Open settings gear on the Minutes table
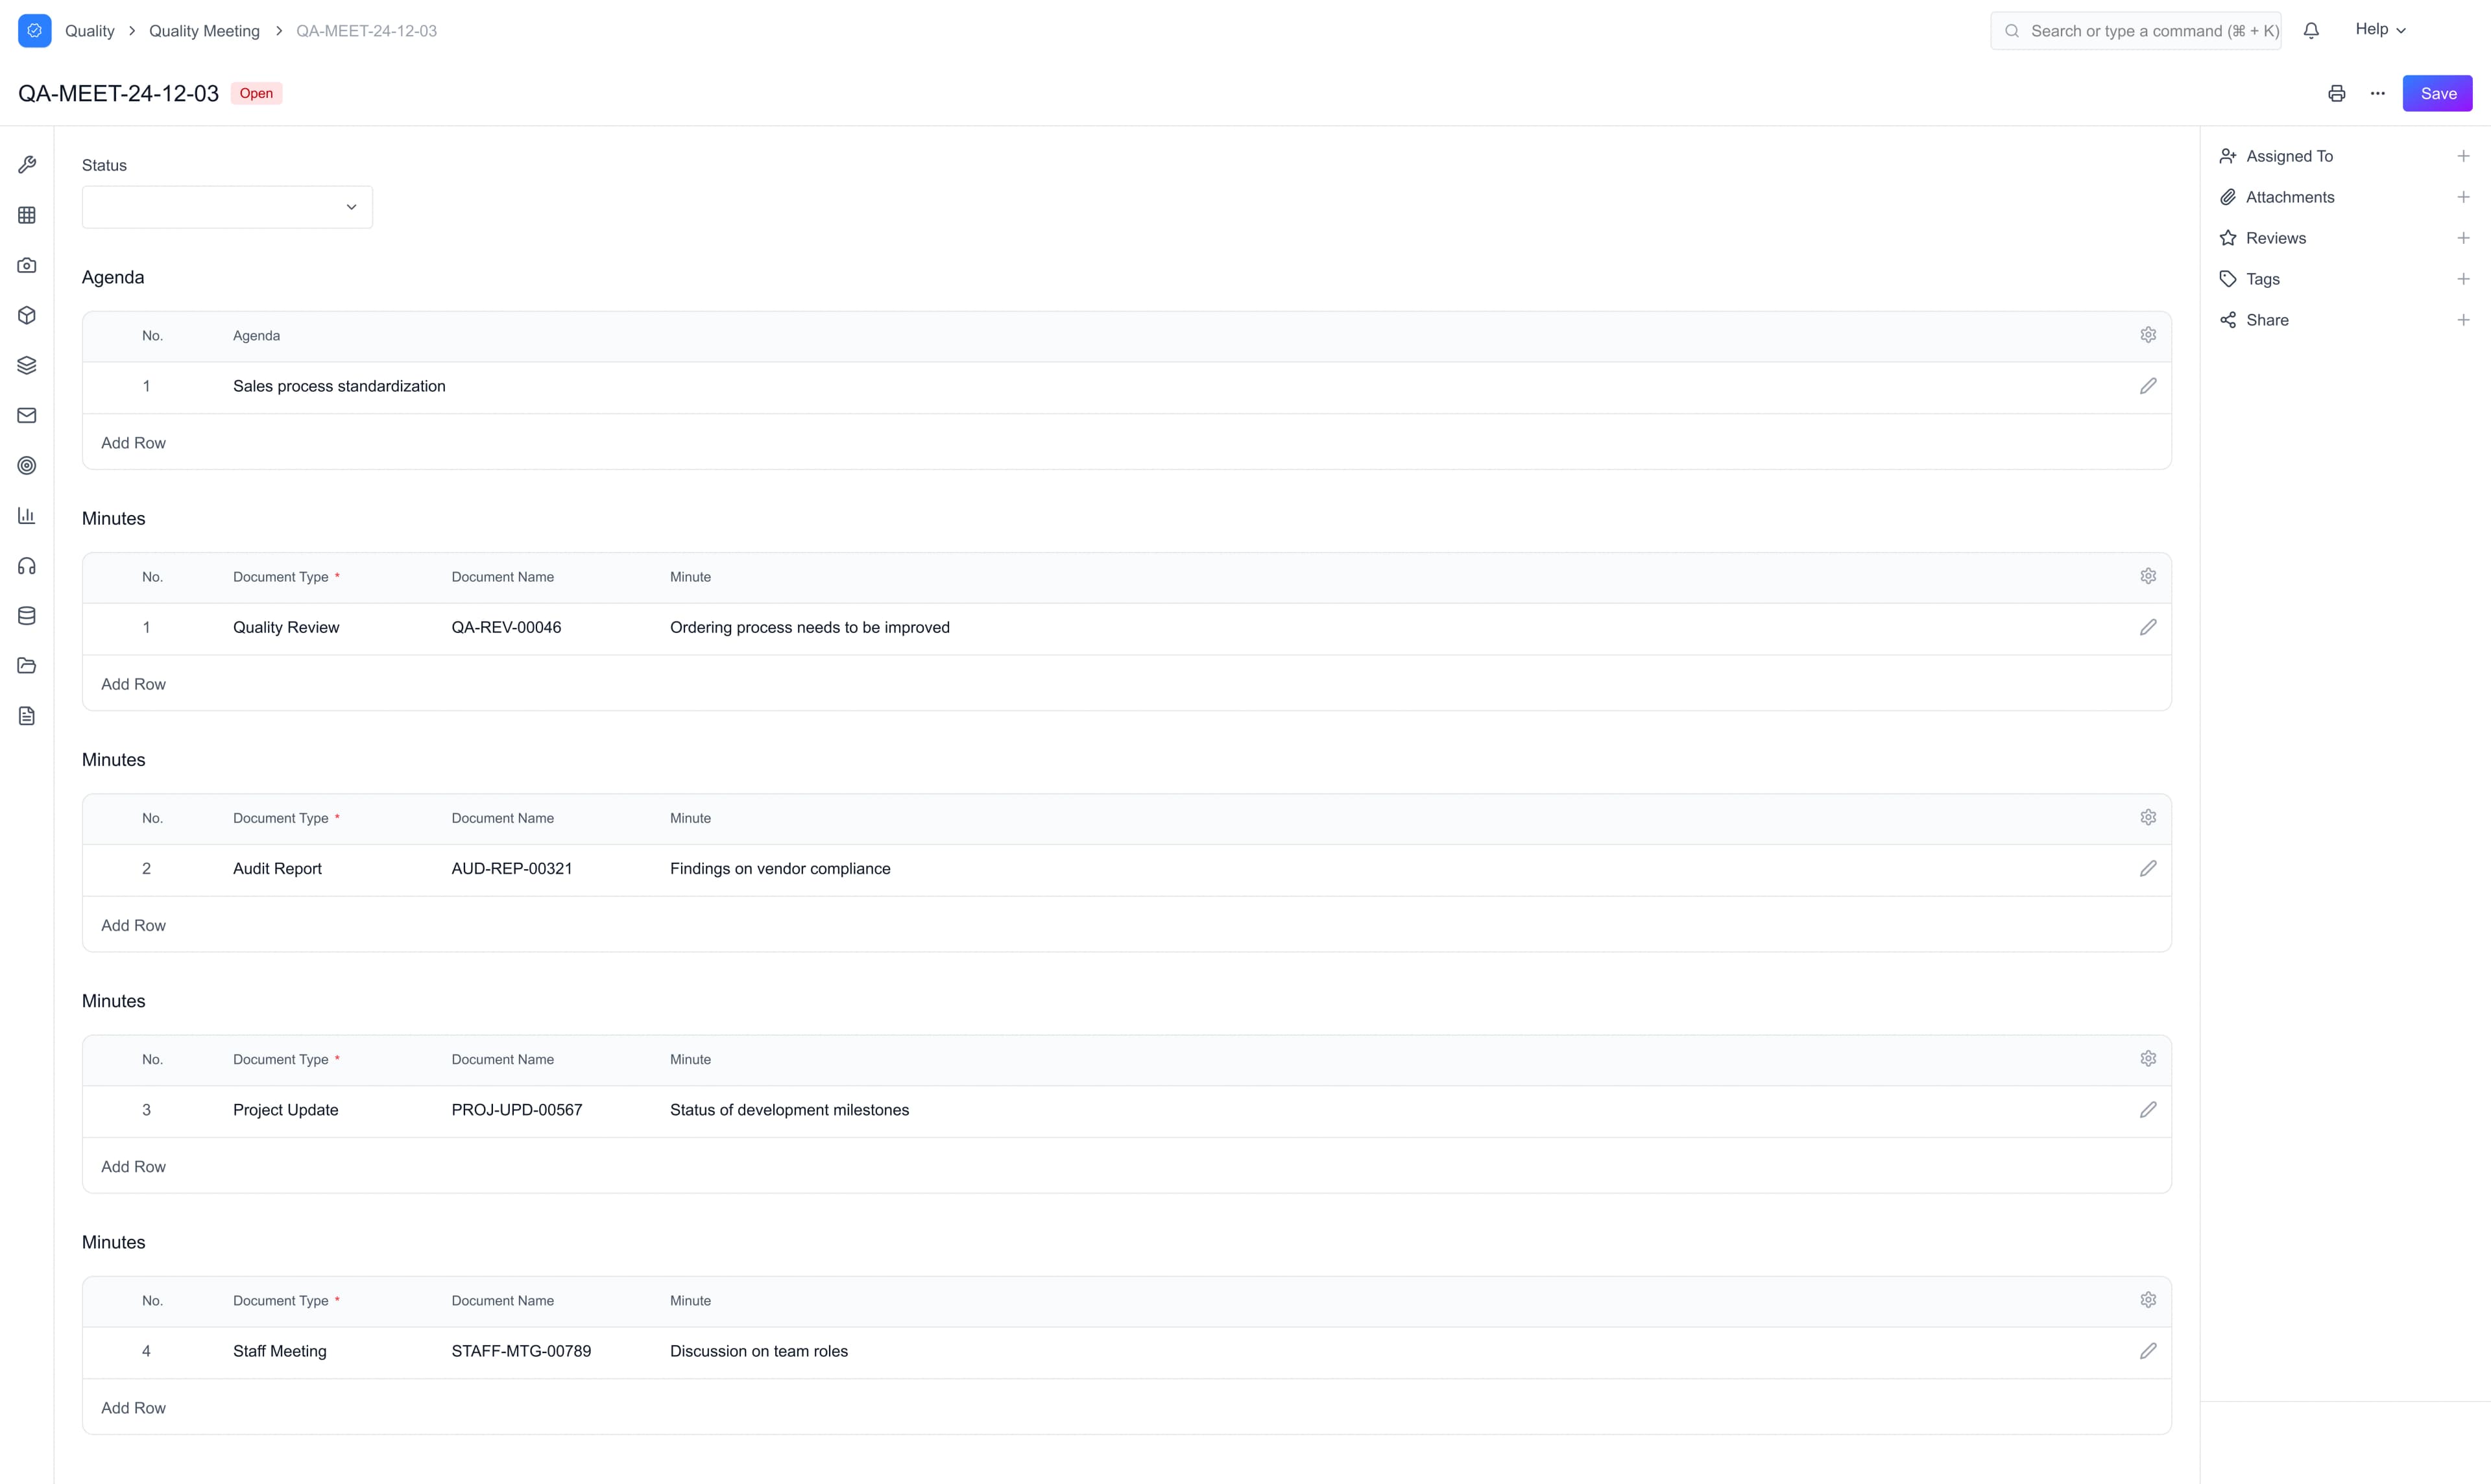The height and width of the screenshot is (1484, 2491). [x=2149, y=575]
